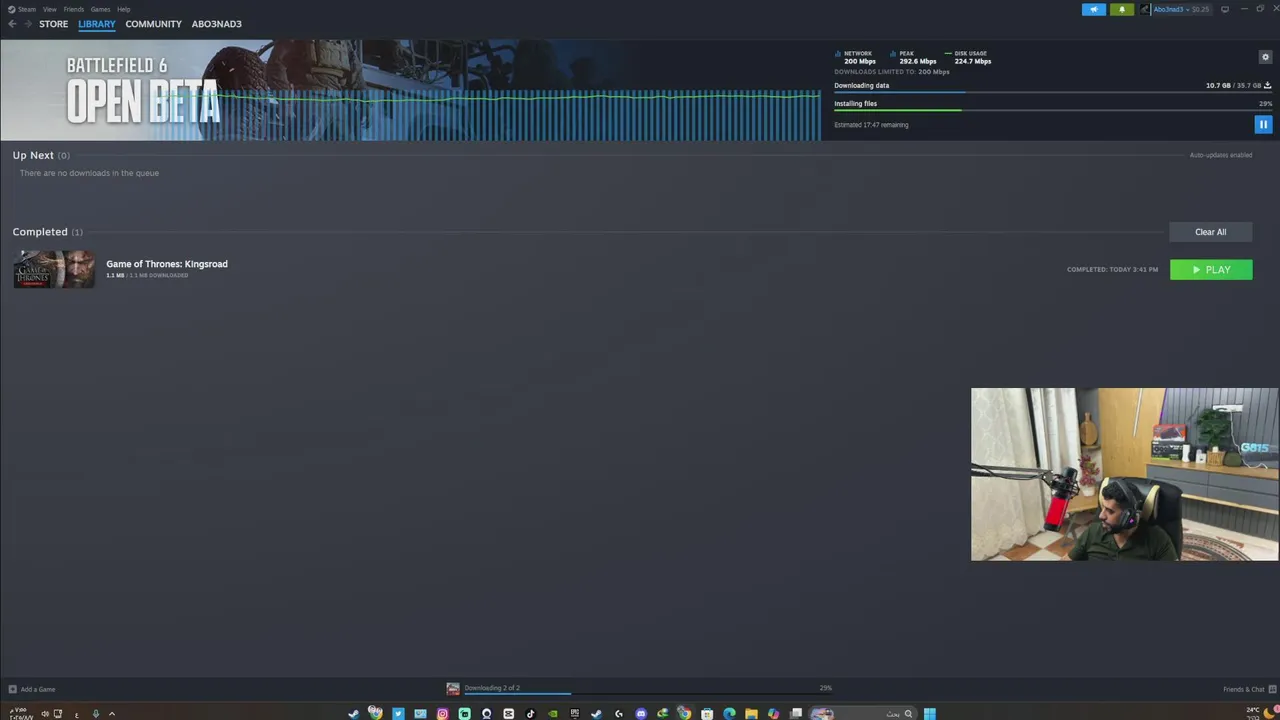Click the webcam overlay video
This screenshot has width=1280, height=720.
[1124, 474]
